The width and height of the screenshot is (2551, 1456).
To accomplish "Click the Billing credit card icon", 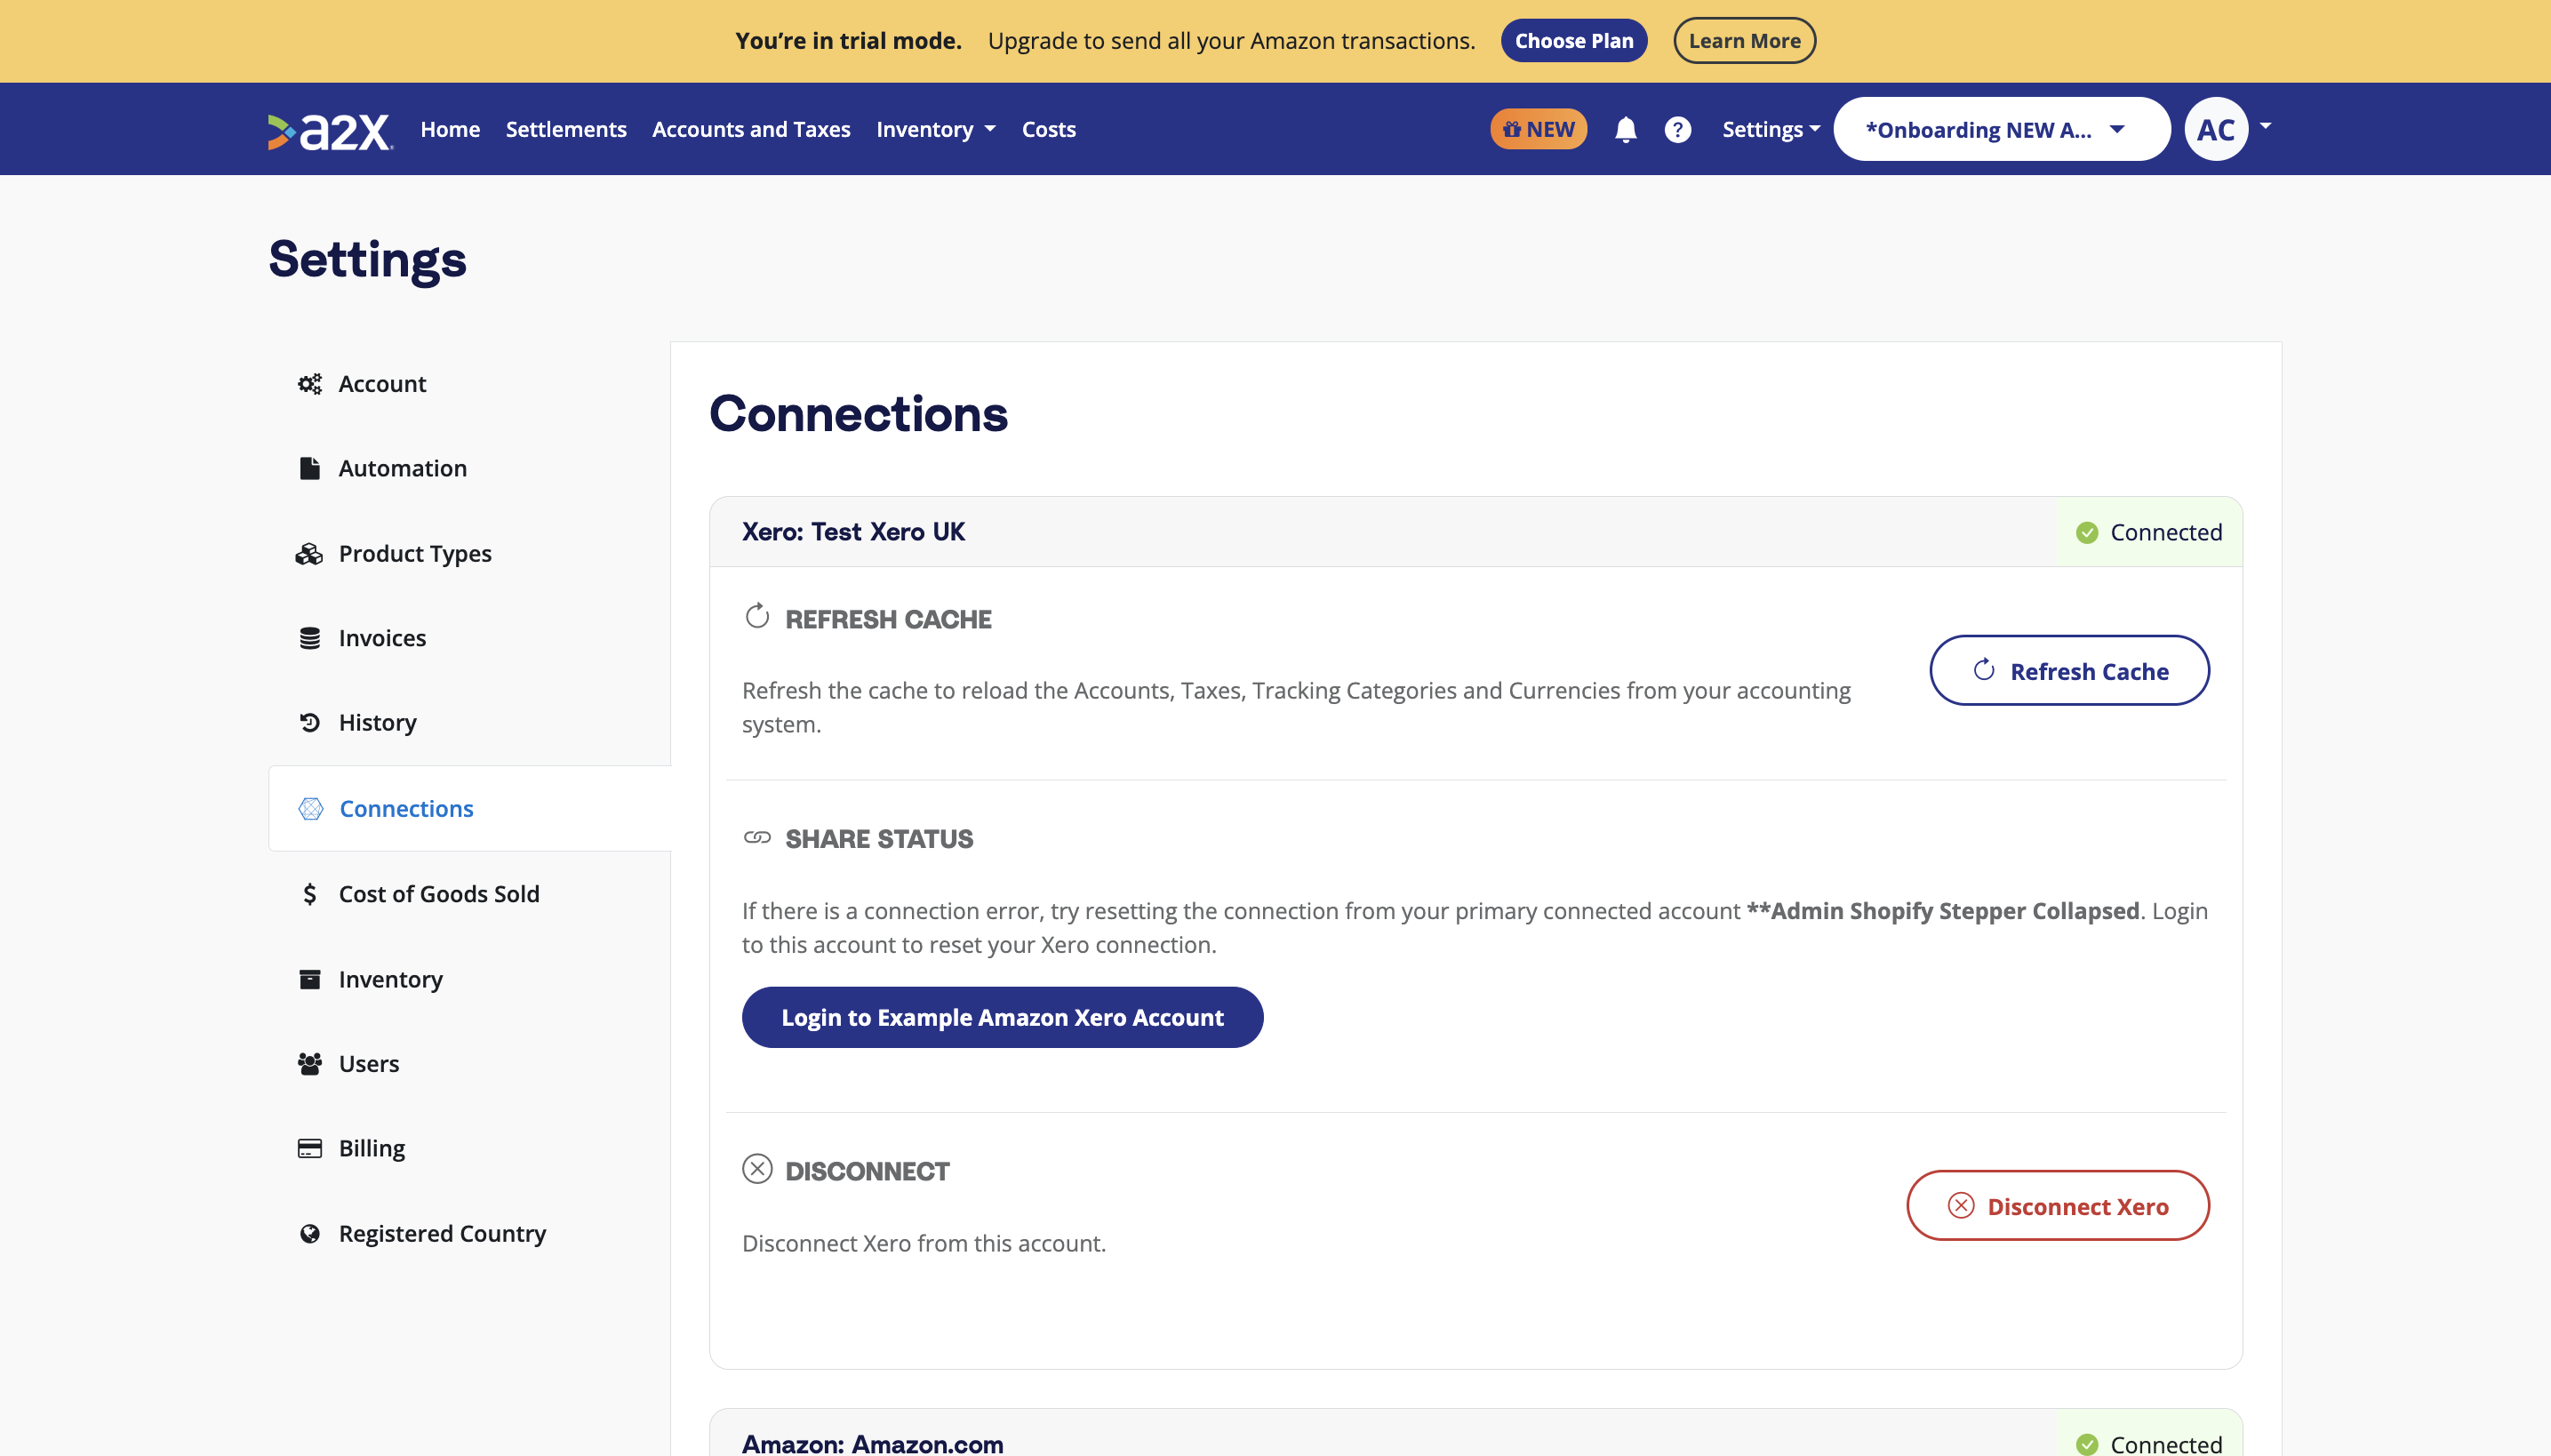I will [310, 1148].
